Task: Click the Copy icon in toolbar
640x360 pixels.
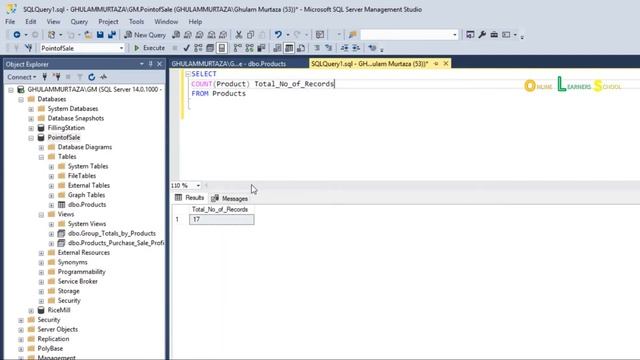Action: pos(251,35)
